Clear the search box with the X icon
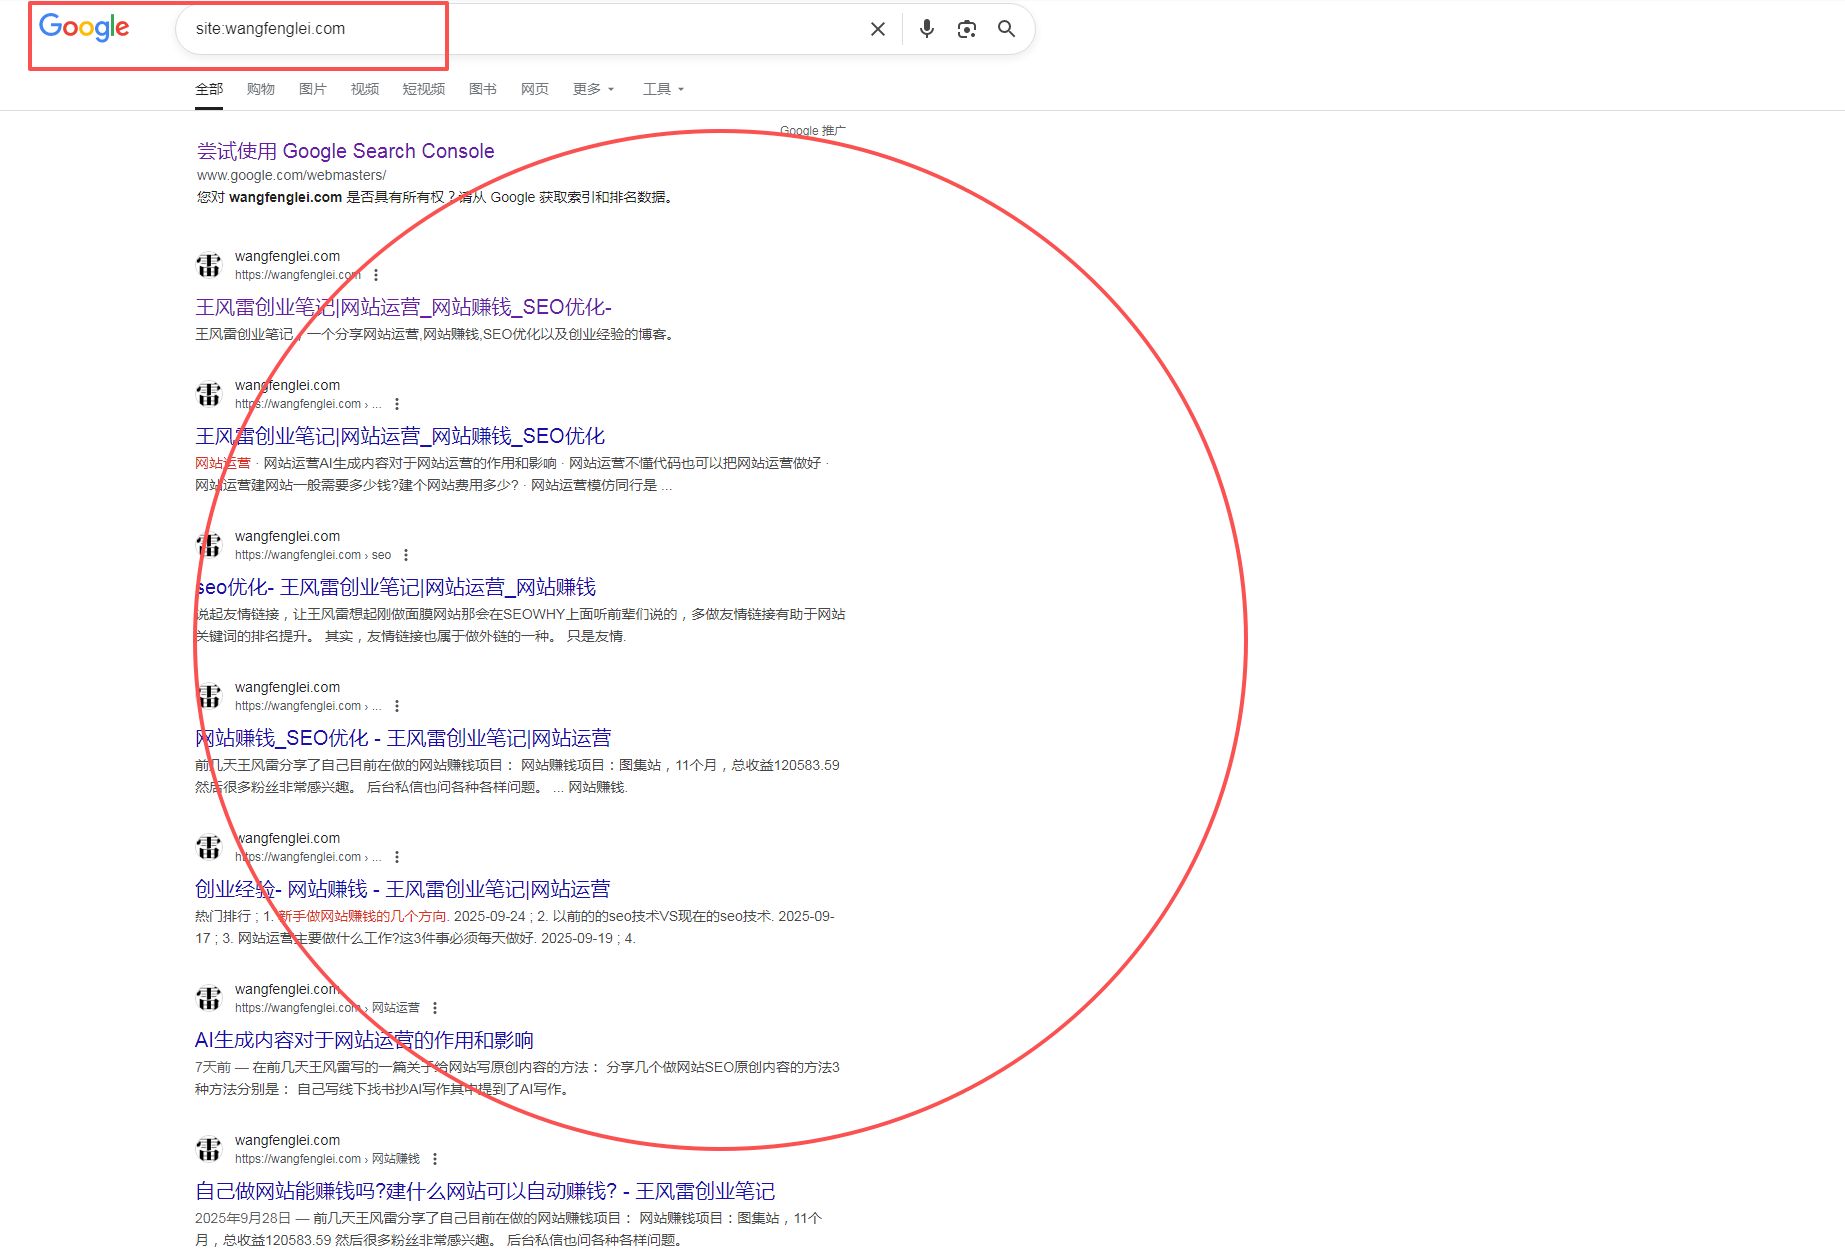This screenshot has height=1259, width=1845. click(x=877, y=28)
